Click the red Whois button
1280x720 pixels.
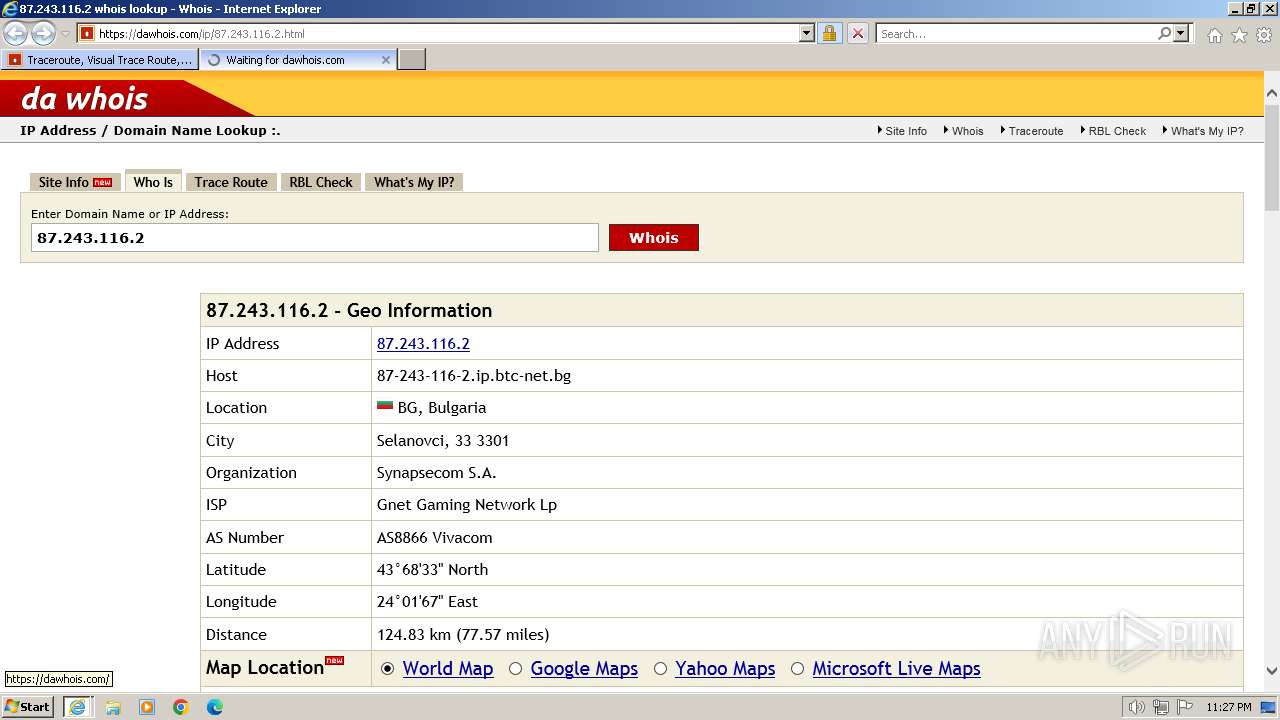654,238
